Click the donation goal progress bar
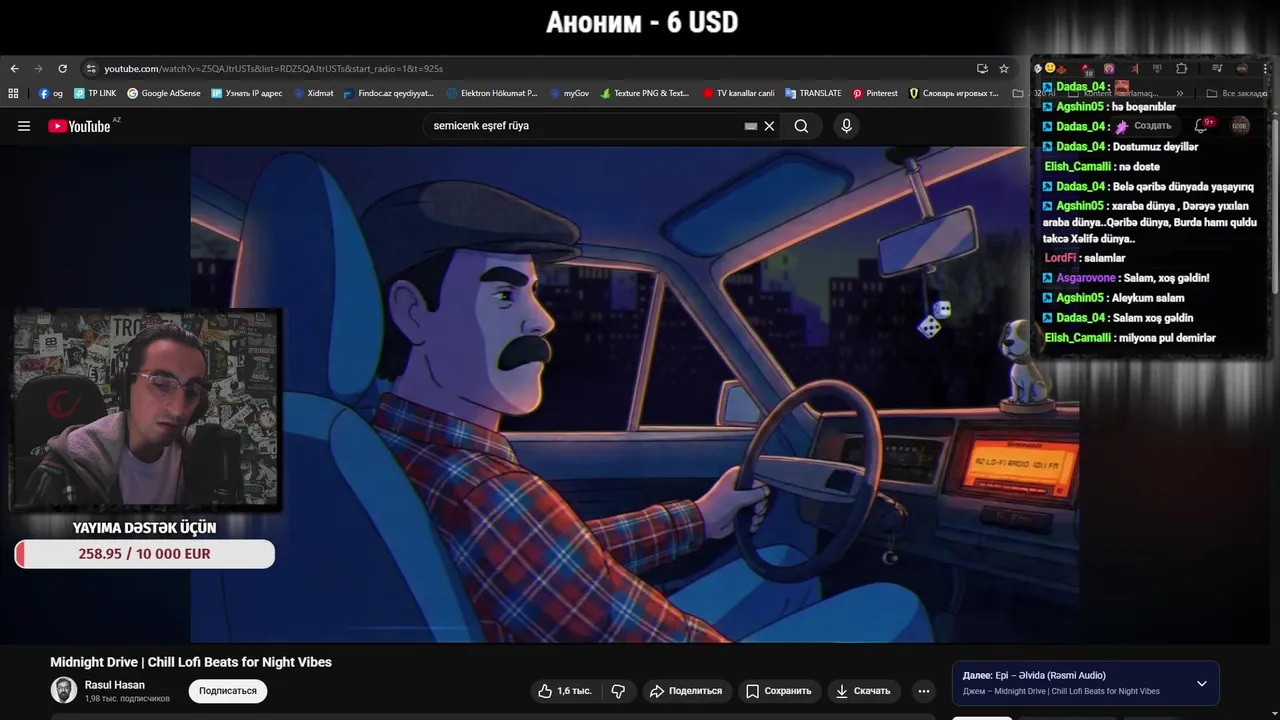 [x=145, y=554]
